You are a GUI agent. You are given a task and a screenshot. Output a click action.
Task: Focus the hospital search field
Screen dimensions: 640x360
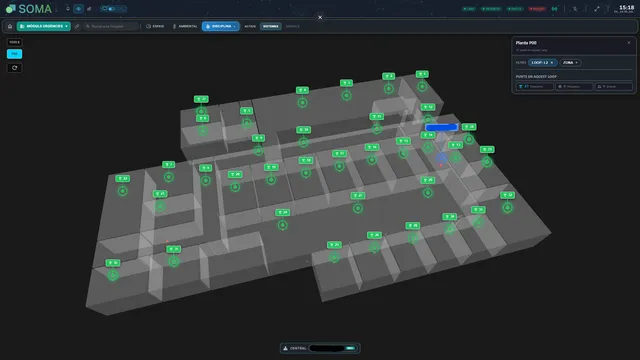111,26
